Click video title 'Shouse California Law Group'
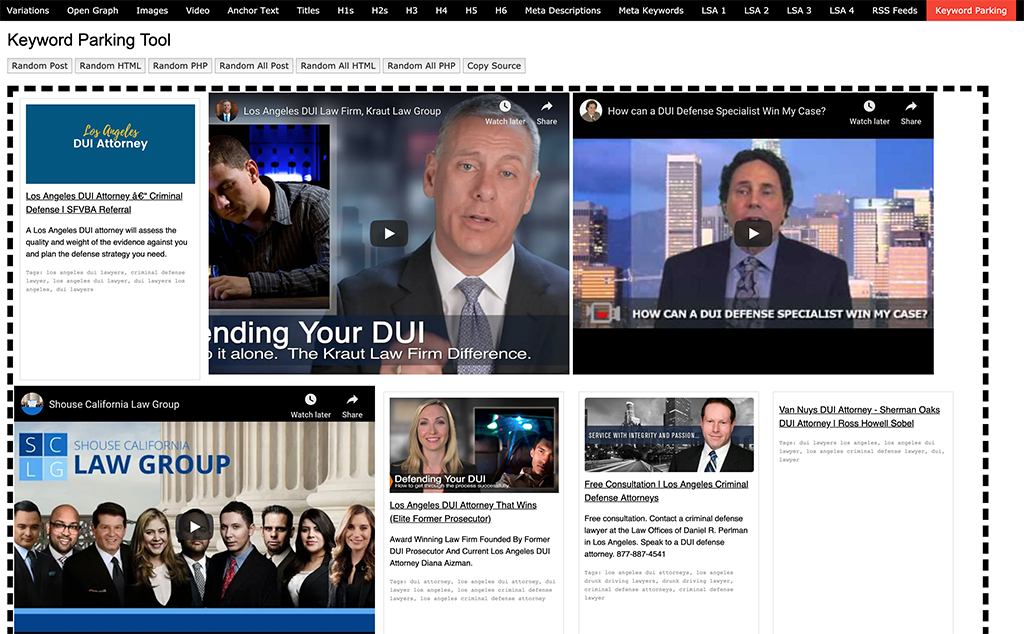Screen dimensions: 1024x634 [x=114, y=404]
